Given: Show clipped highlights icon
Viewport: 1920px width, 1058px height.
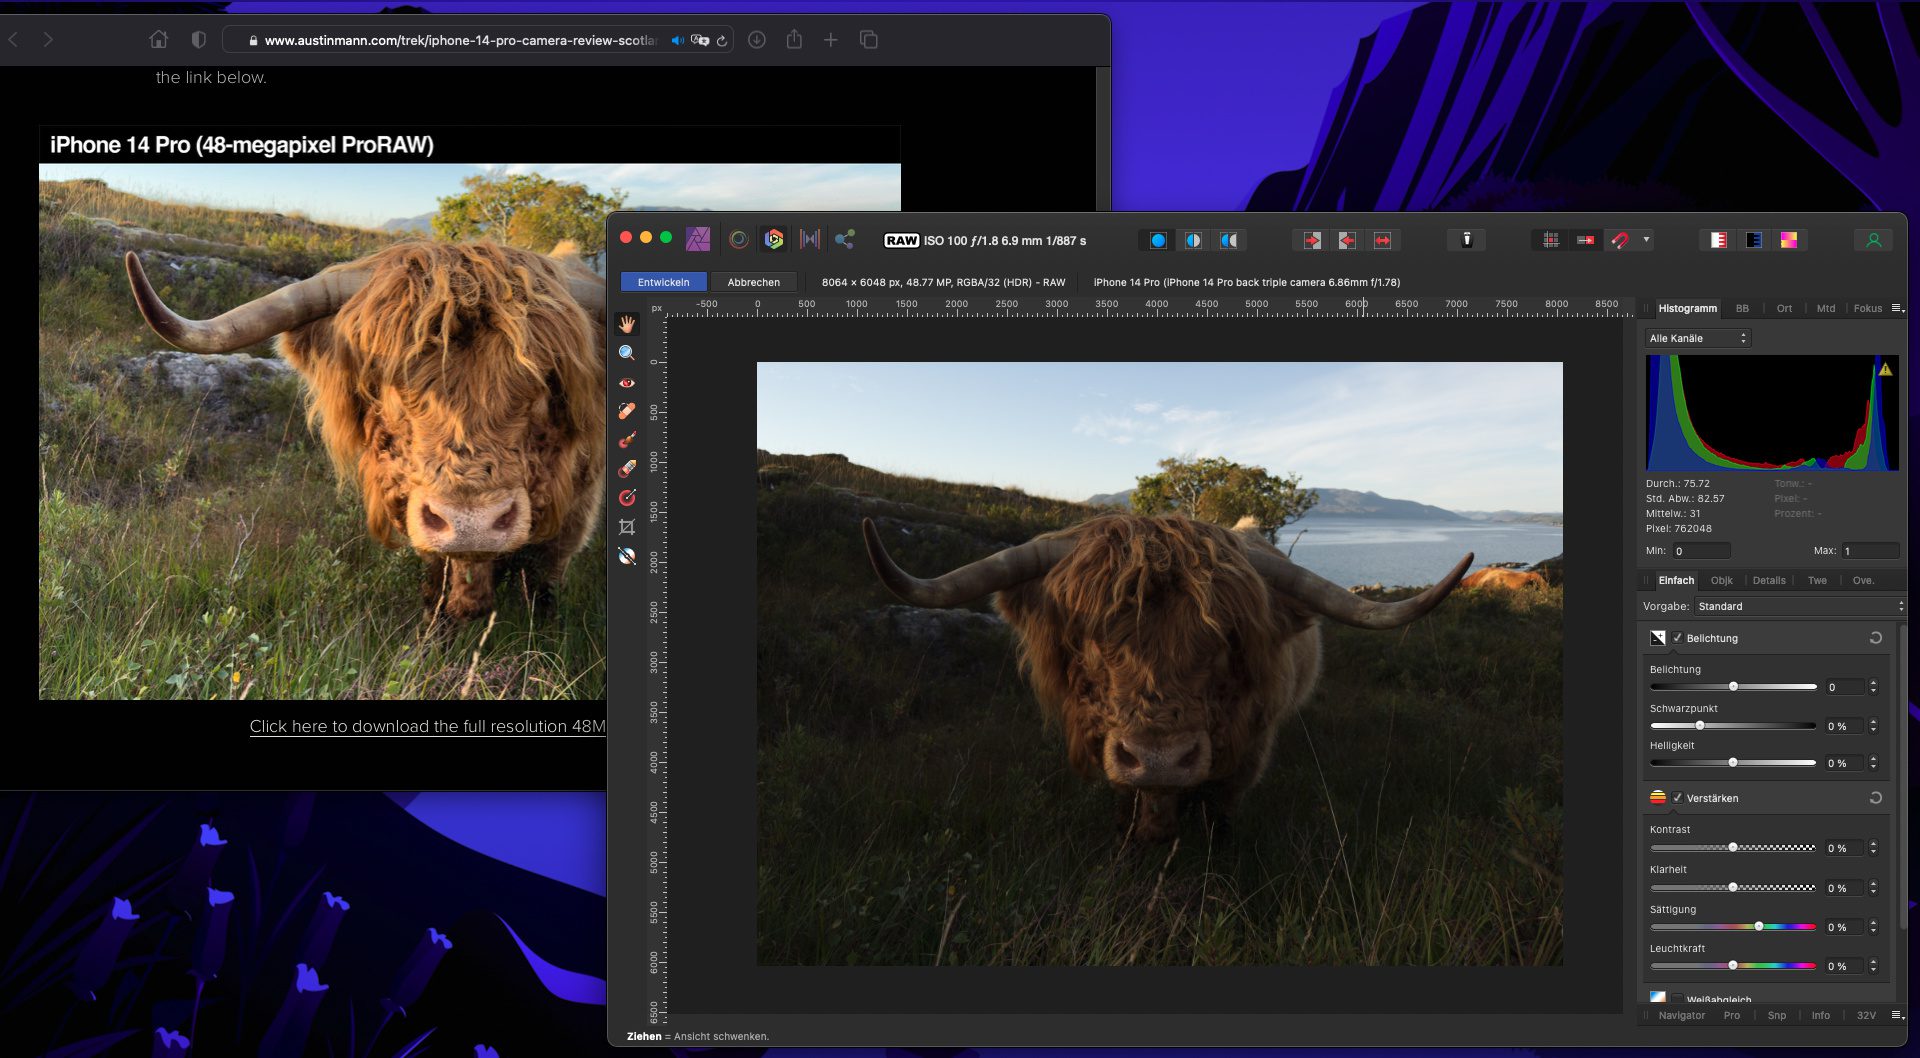Looking at the screenshot, I should 1718,240.
